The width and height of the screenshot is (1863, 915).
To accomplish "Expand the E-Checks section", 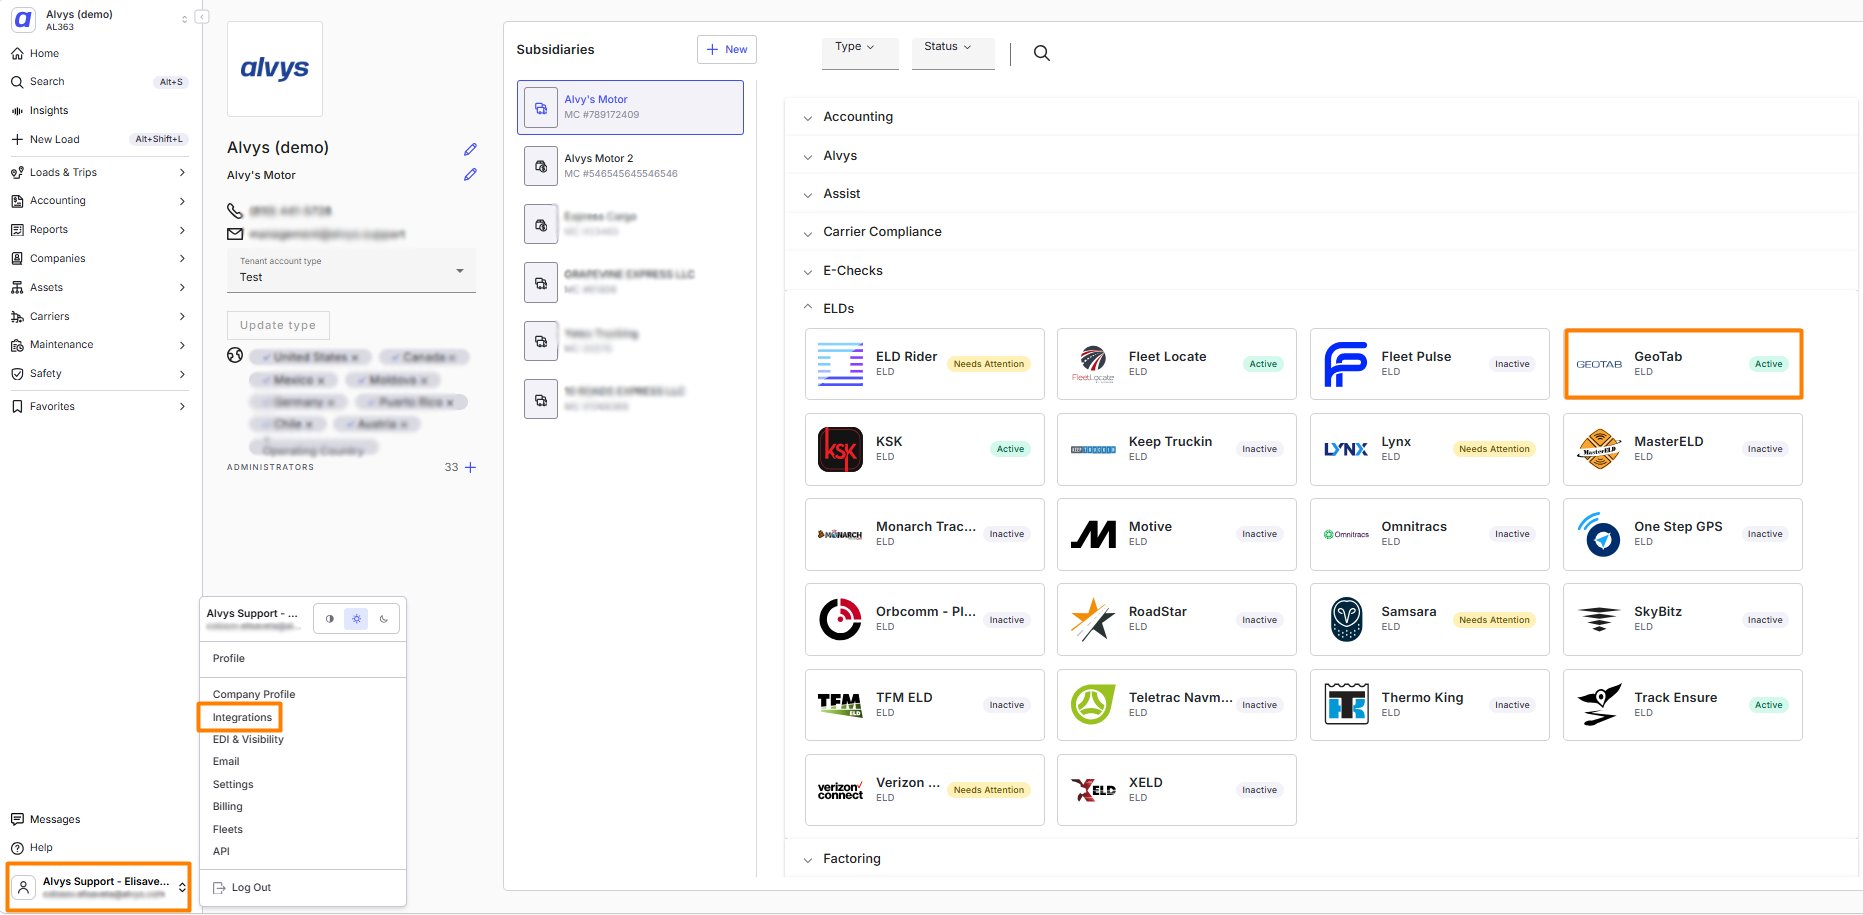I will point(1320,271).
